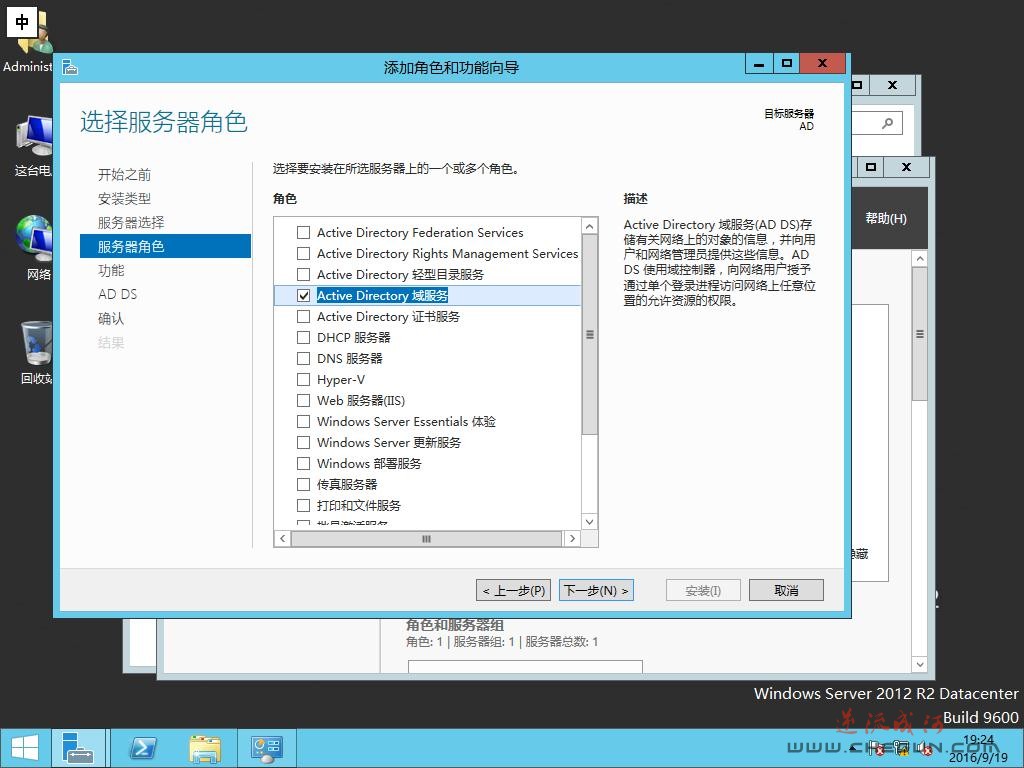Close the 添加角色和功能向导 window
The width and height of the screenshot is (1024, 768).
coord(823,63)
